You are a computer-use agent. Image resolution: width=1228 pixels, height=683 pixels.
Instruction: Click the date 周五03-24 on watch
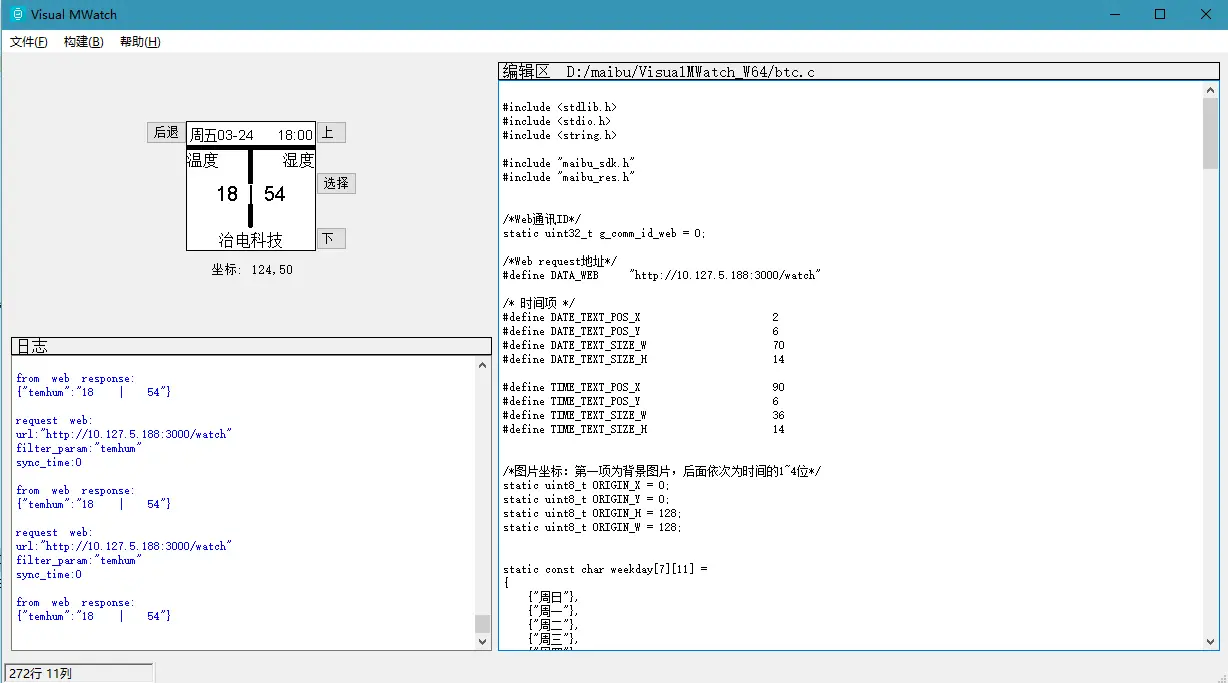(x=221, y=135)
